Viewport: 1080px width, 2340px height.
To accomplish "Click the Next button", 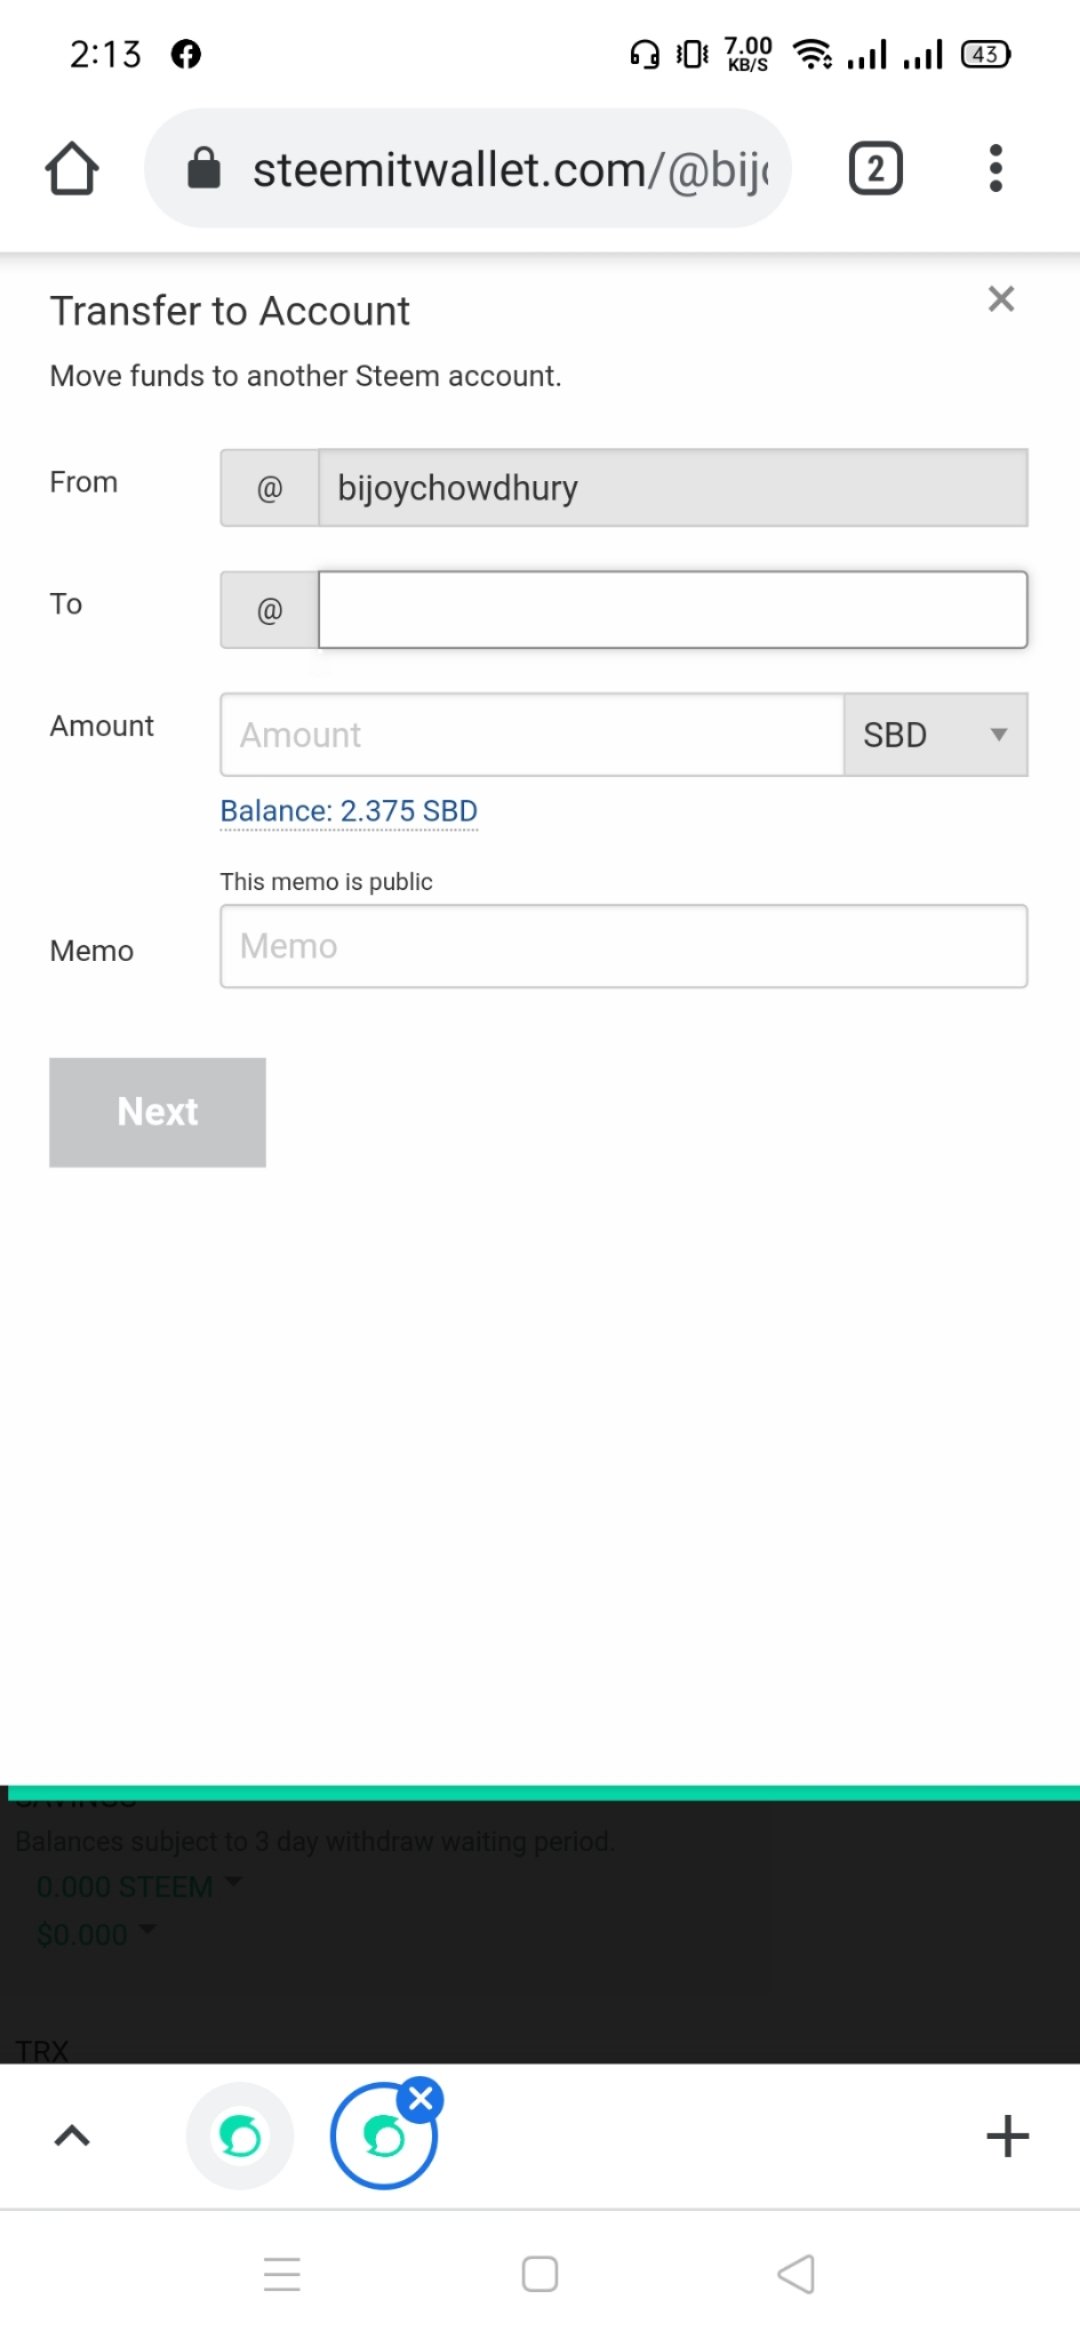I will point(158,1112).
